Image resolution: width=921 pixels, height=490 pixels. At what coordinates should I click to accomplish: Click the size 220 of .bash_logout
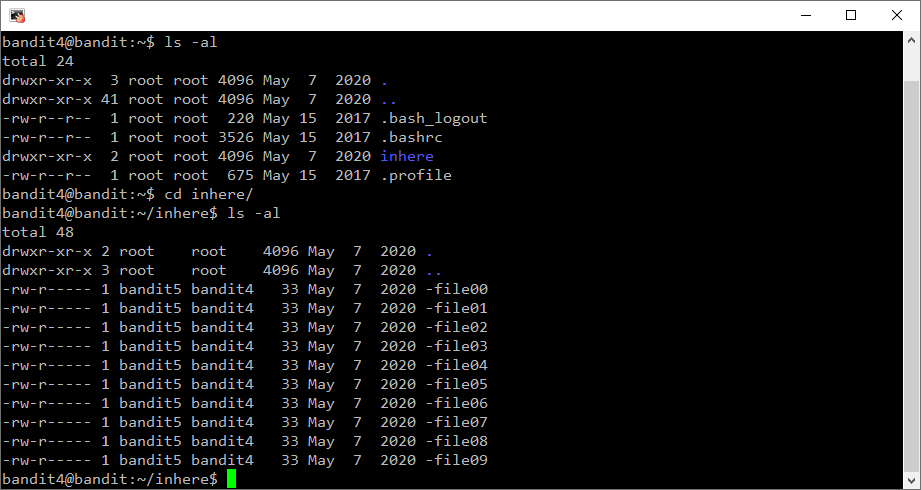tap(240, 119)
